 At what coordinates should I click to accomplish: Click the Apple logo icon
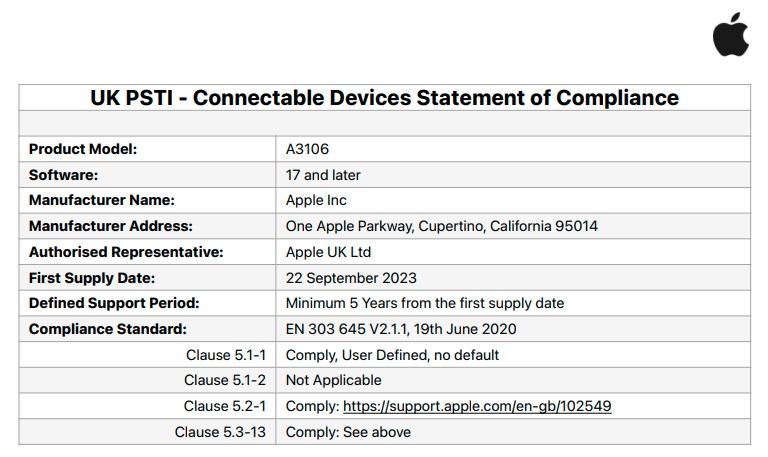[x=731, y=34]
